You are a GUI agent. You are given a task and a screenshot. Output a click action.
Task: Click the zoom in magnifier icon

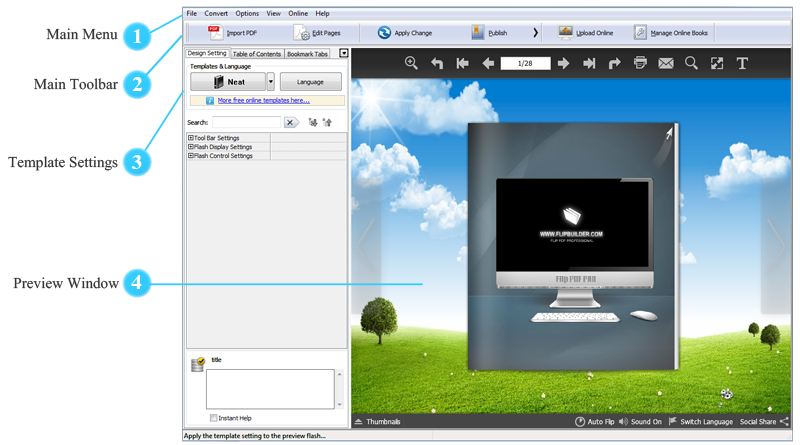tap(411, 64)
